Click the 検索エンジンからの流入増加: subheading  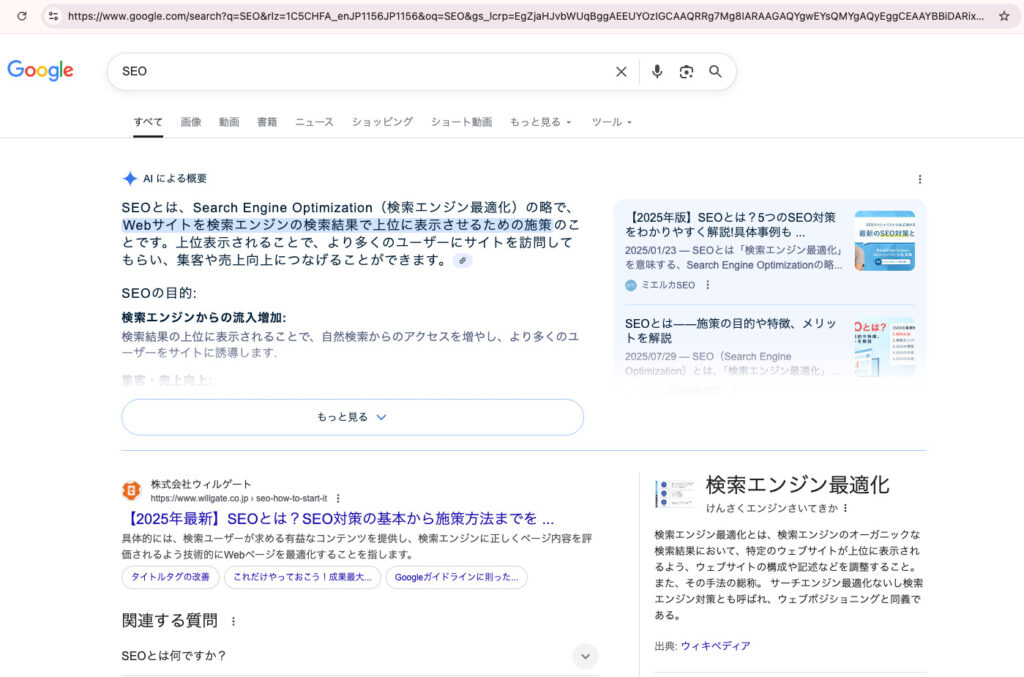(x=204, y=318)
